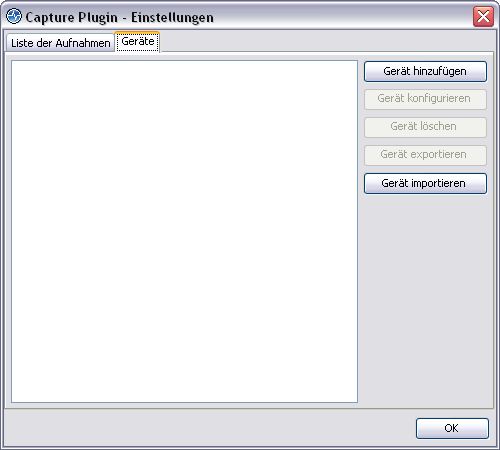Select the Geräte tab
Viewport: 500px width, 450px height.
coord(138,42)
